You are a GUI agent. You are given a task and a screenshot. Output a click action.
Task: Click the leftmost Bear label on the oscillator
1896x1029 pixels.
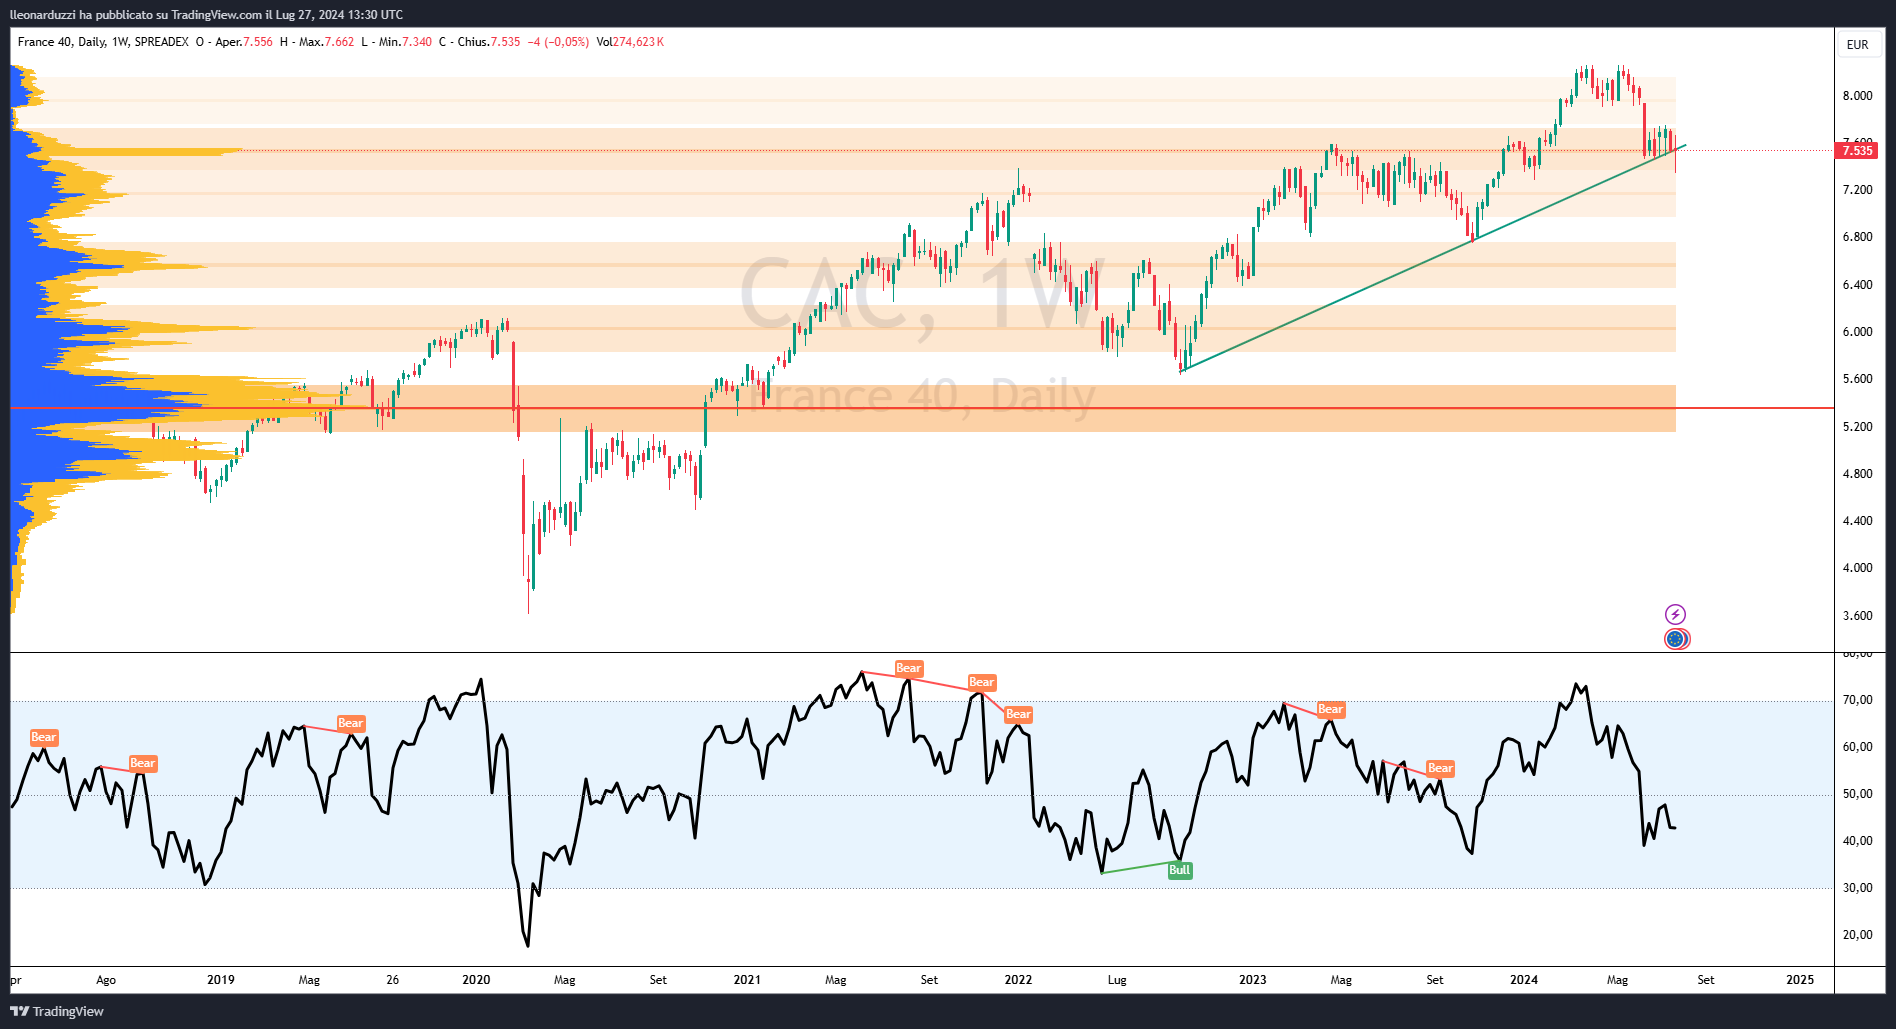click(x=44, y=737)
